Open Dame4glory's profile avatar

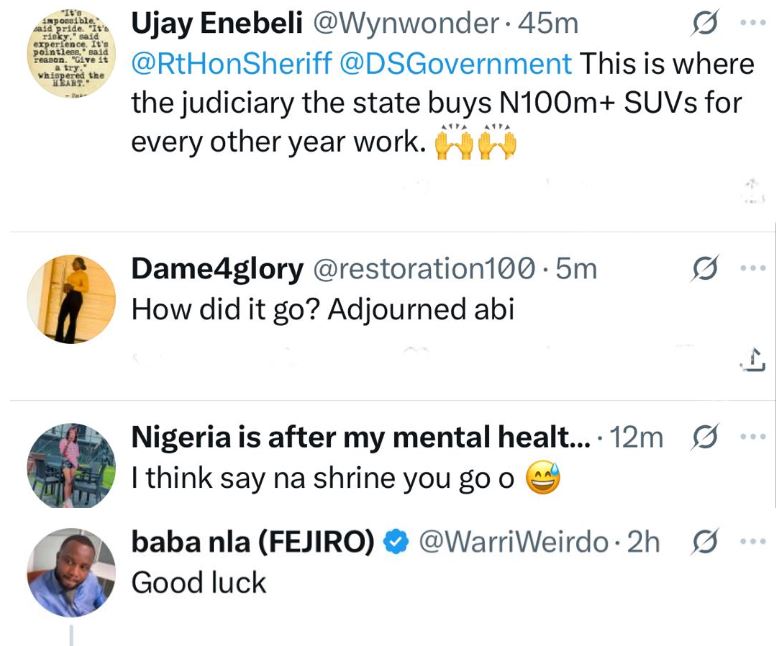68,298
